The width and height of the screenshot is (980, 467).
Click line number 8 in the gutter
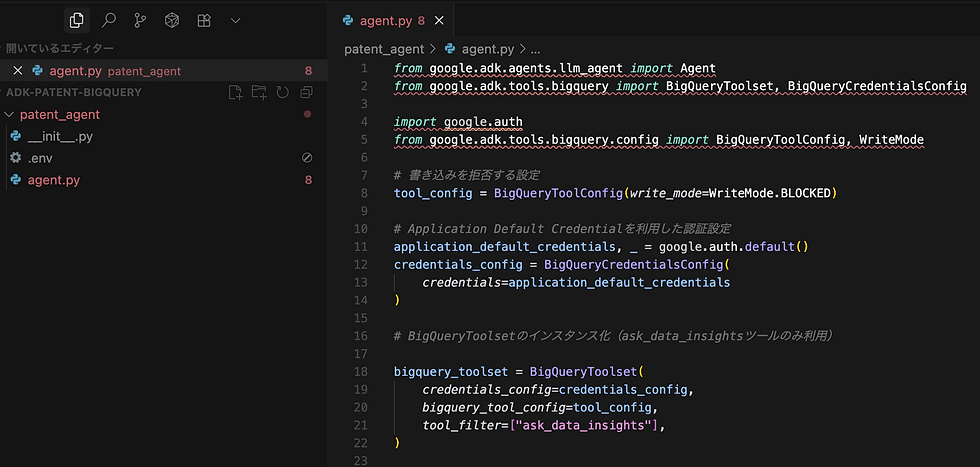click(x=364, y=193)
